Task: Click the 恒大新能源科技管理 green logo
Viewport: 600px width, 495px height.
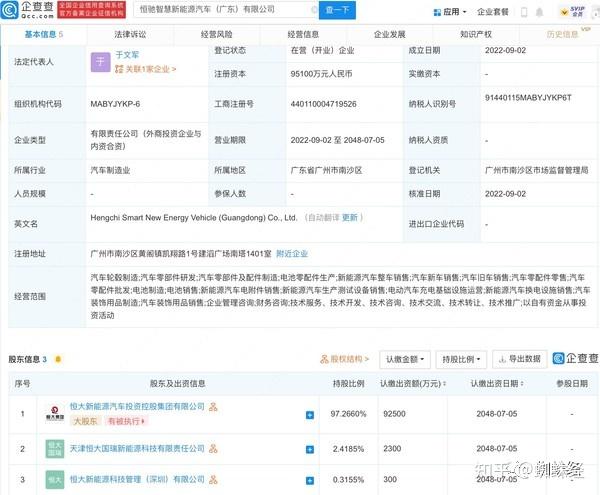Action: 55,479
